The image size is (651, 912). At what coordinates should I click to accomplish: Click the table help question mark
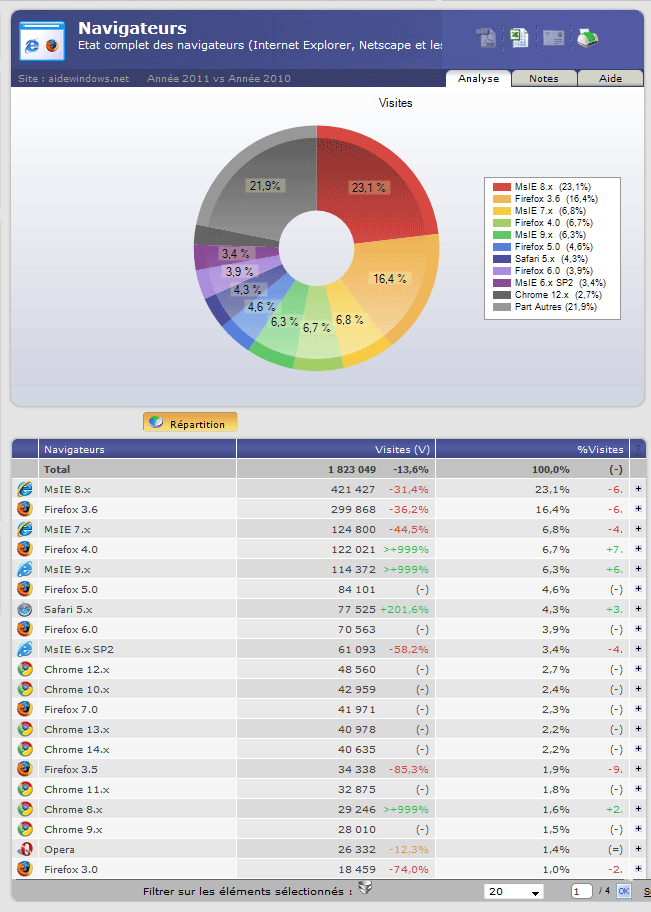click(638, 450)
